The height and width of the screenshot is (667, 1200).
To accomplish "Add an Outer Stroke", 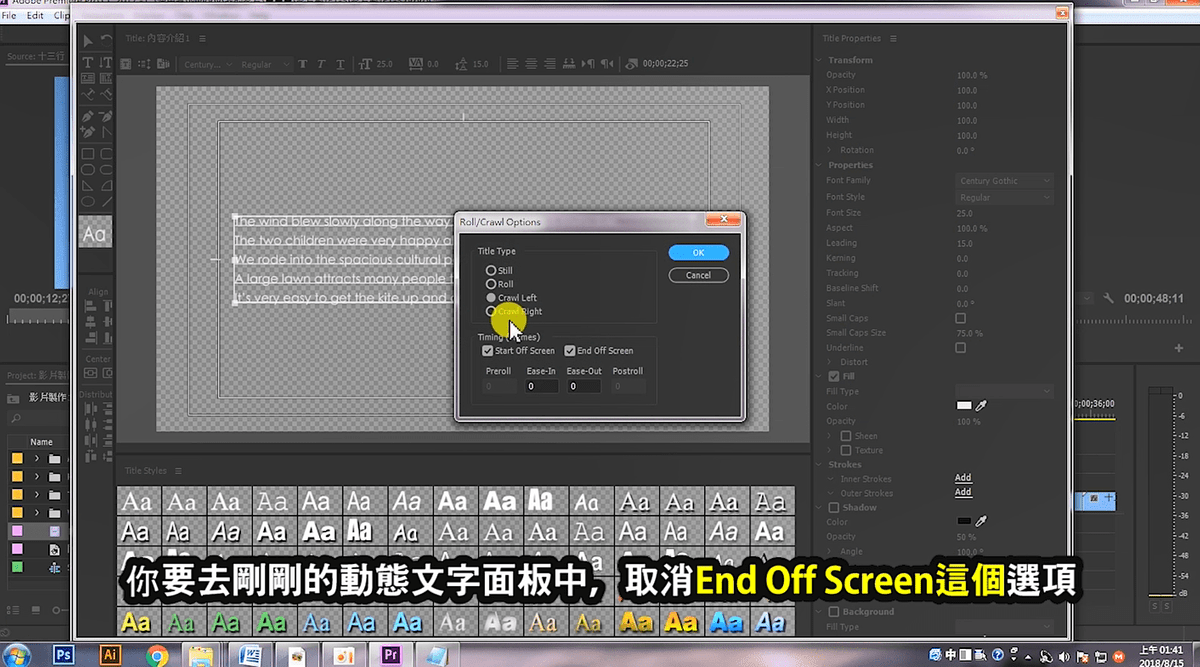I will (x=963, y=492).
